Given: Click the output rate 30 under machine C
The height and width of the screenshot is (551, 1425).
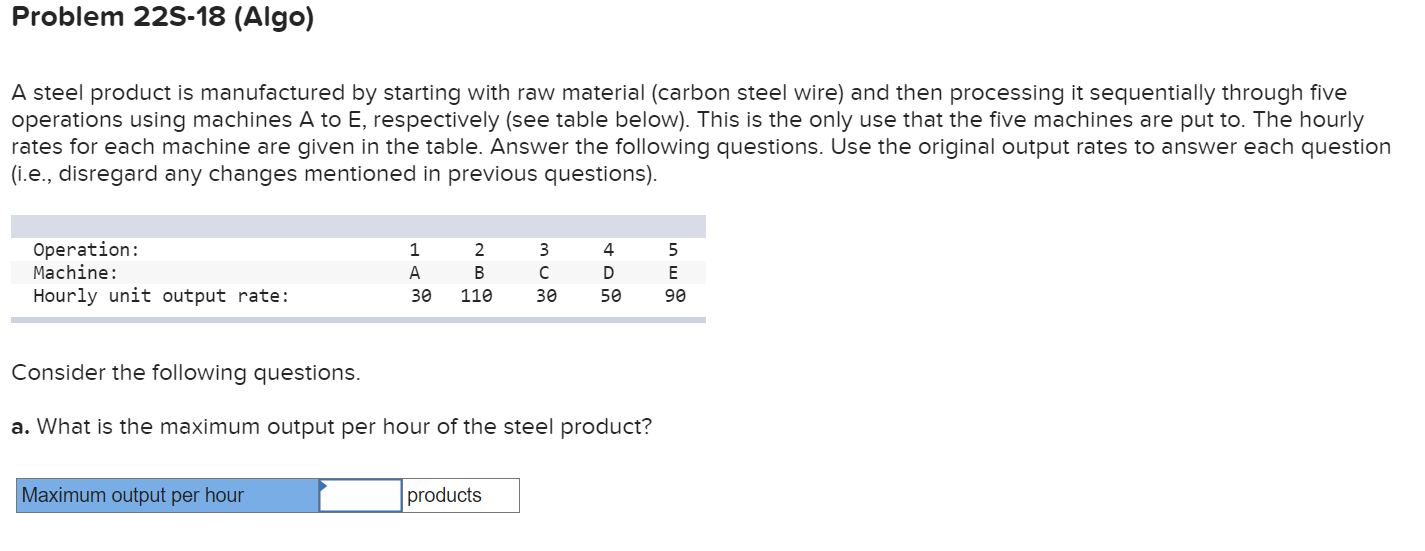Looking at the screenshot, I should (x=545, y=296).
